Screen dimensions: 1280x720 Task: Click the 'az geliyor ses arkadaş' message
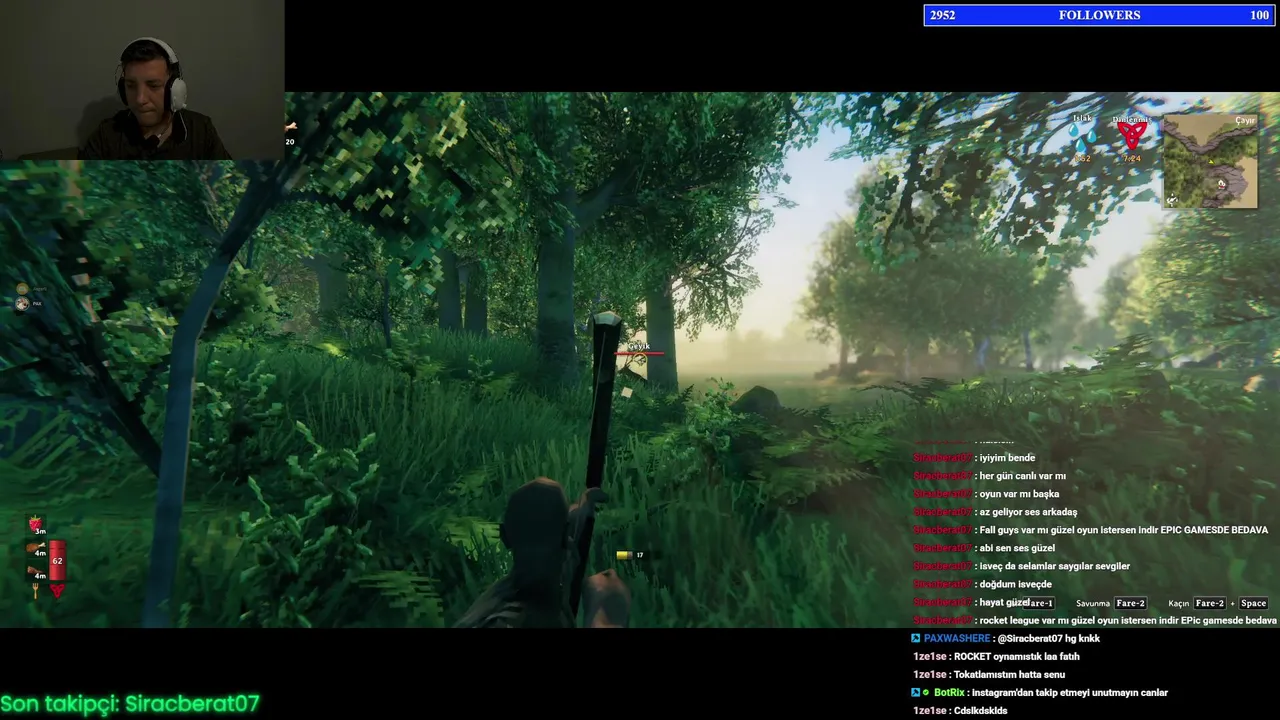pyautogui.click(x=1028, y=512)
